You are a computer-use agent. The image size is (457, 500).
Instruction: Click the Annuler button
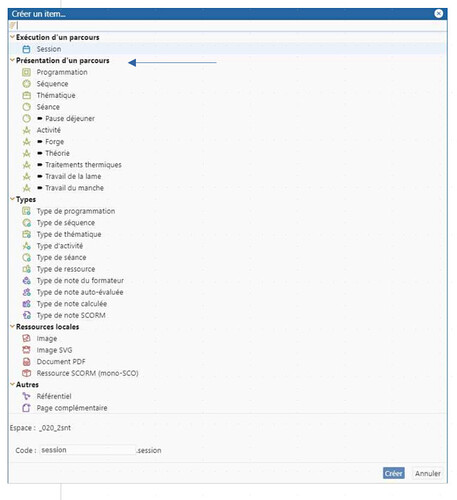(x=428, y=473)
